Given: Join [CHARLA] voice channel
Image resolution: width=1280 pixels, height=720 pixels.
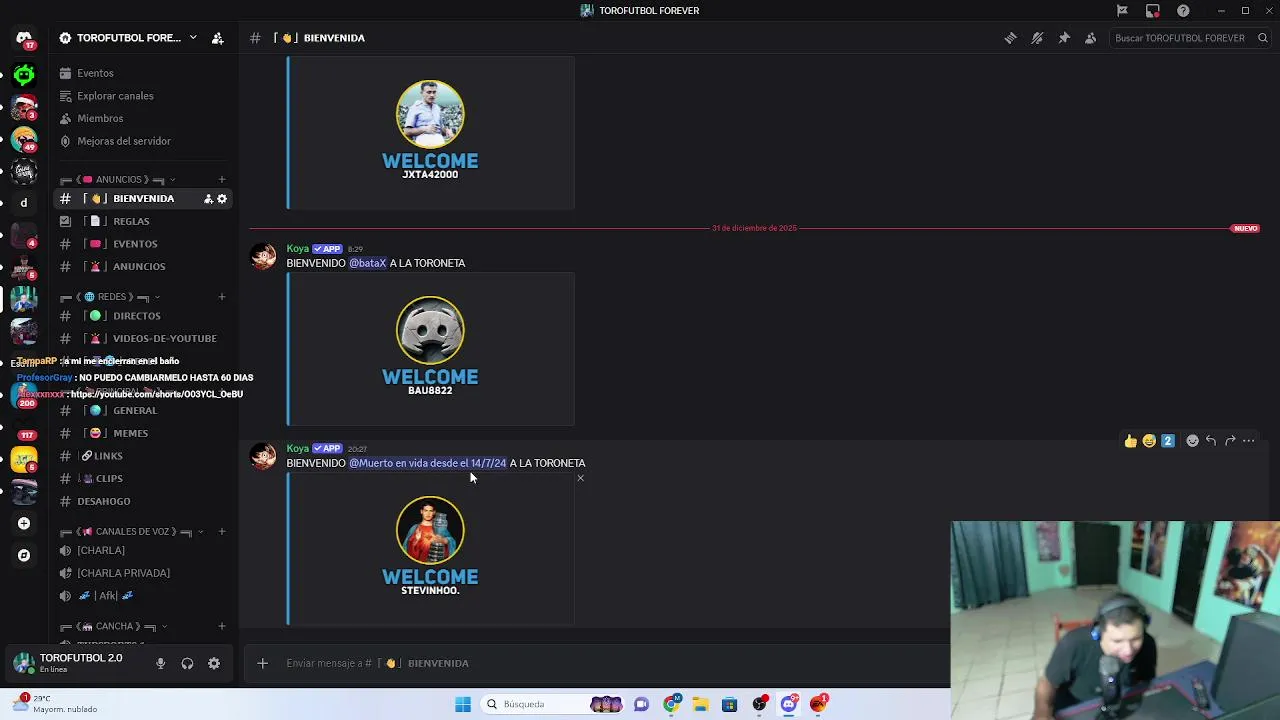Looking at the screenshot, I should (144, 551).
